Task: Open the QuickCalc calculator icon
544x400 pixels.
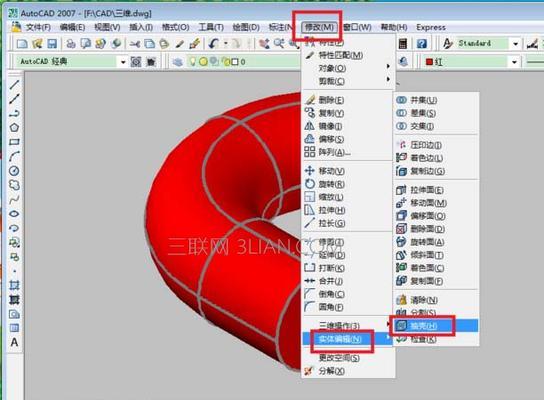Action: point(403,44)
